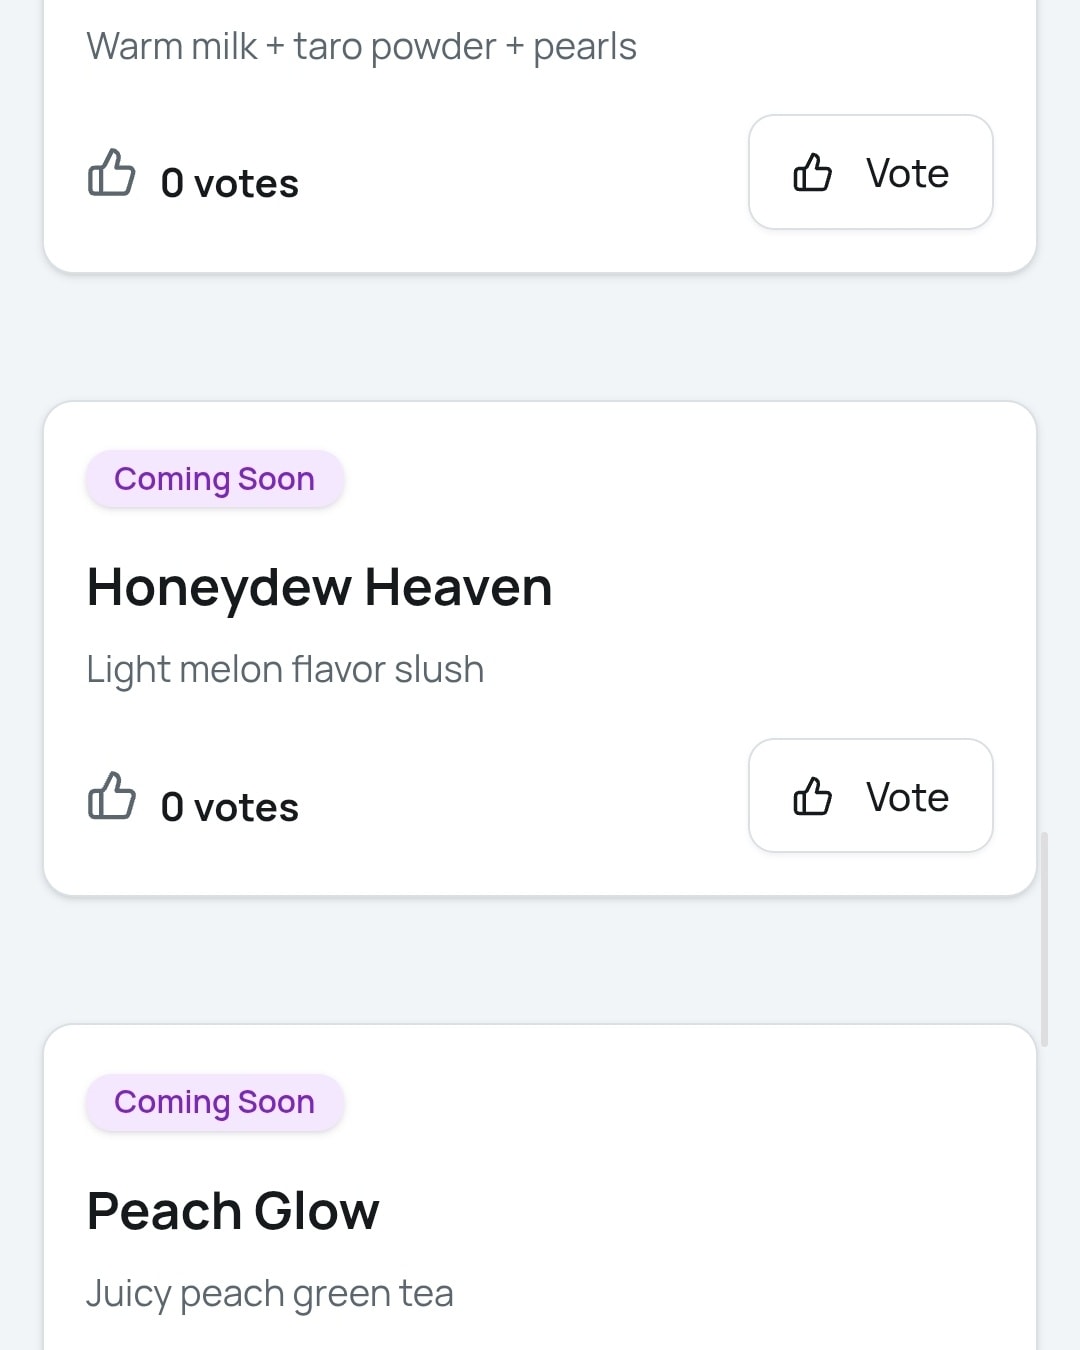Click thumbs-up icon inside taro card's Vote button
The width and height of the screenshot is (1080, 1350).
coord(812,173)
